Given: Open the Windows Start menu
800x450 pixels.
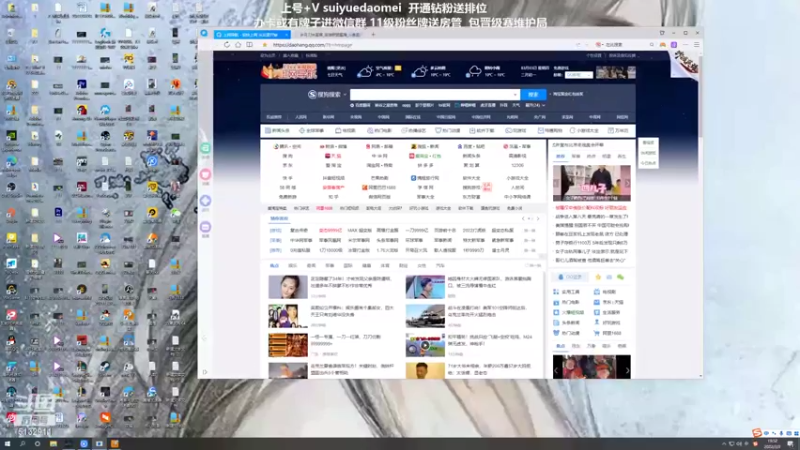Looking at the screenshot, I should click(7, 444).
